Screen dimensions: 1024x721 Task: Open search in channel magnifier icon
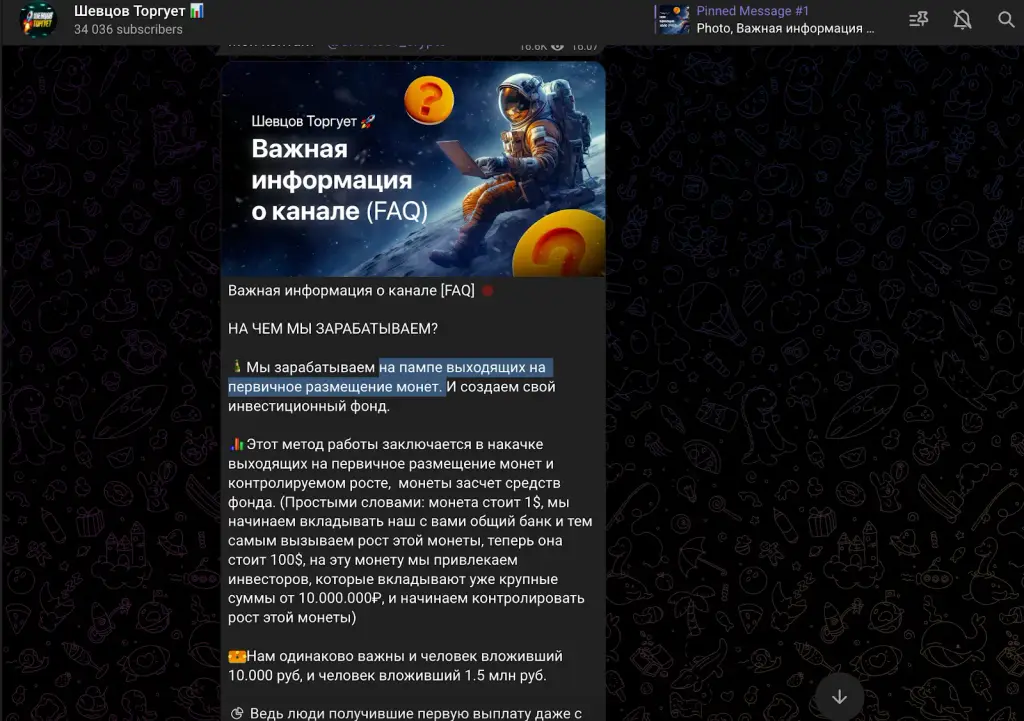(x=1006, y=20)
